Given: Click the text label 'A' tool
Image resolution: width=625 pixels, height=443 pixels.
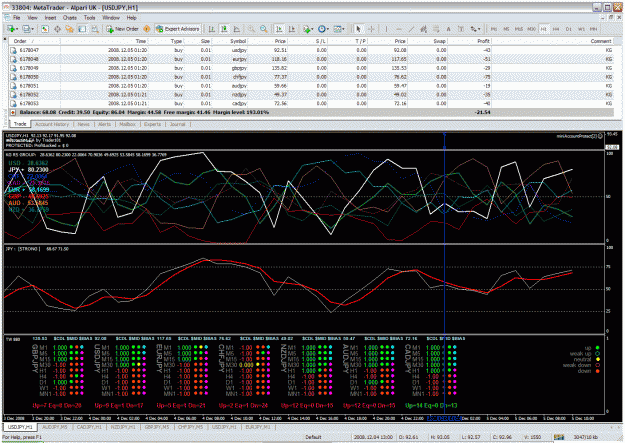Looking at the screenshot, I should [448, 29].
